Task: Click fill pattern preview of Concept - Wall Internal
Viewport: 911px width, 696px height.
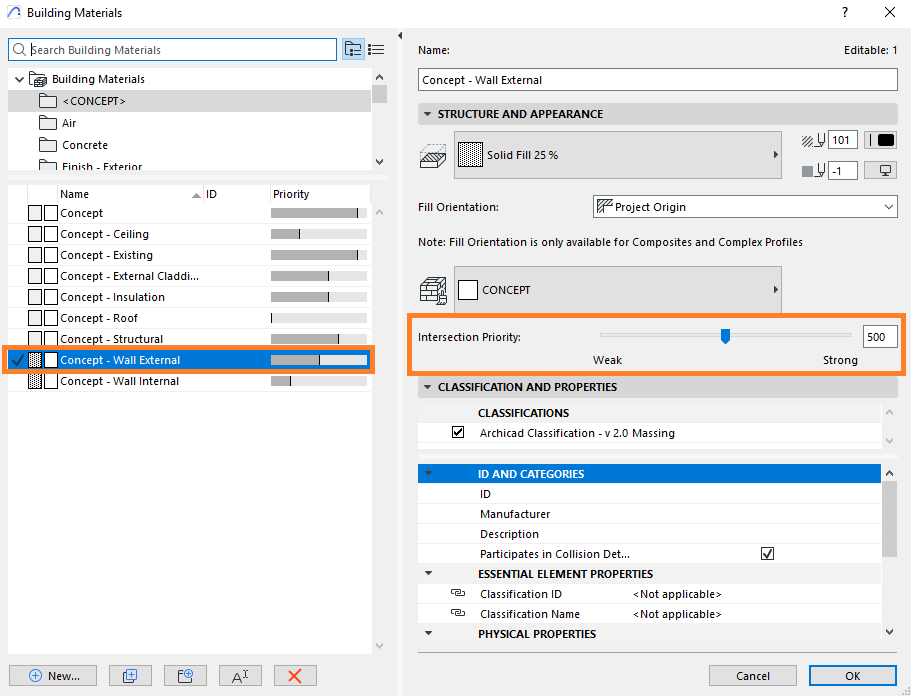Action: coord(35,381)
